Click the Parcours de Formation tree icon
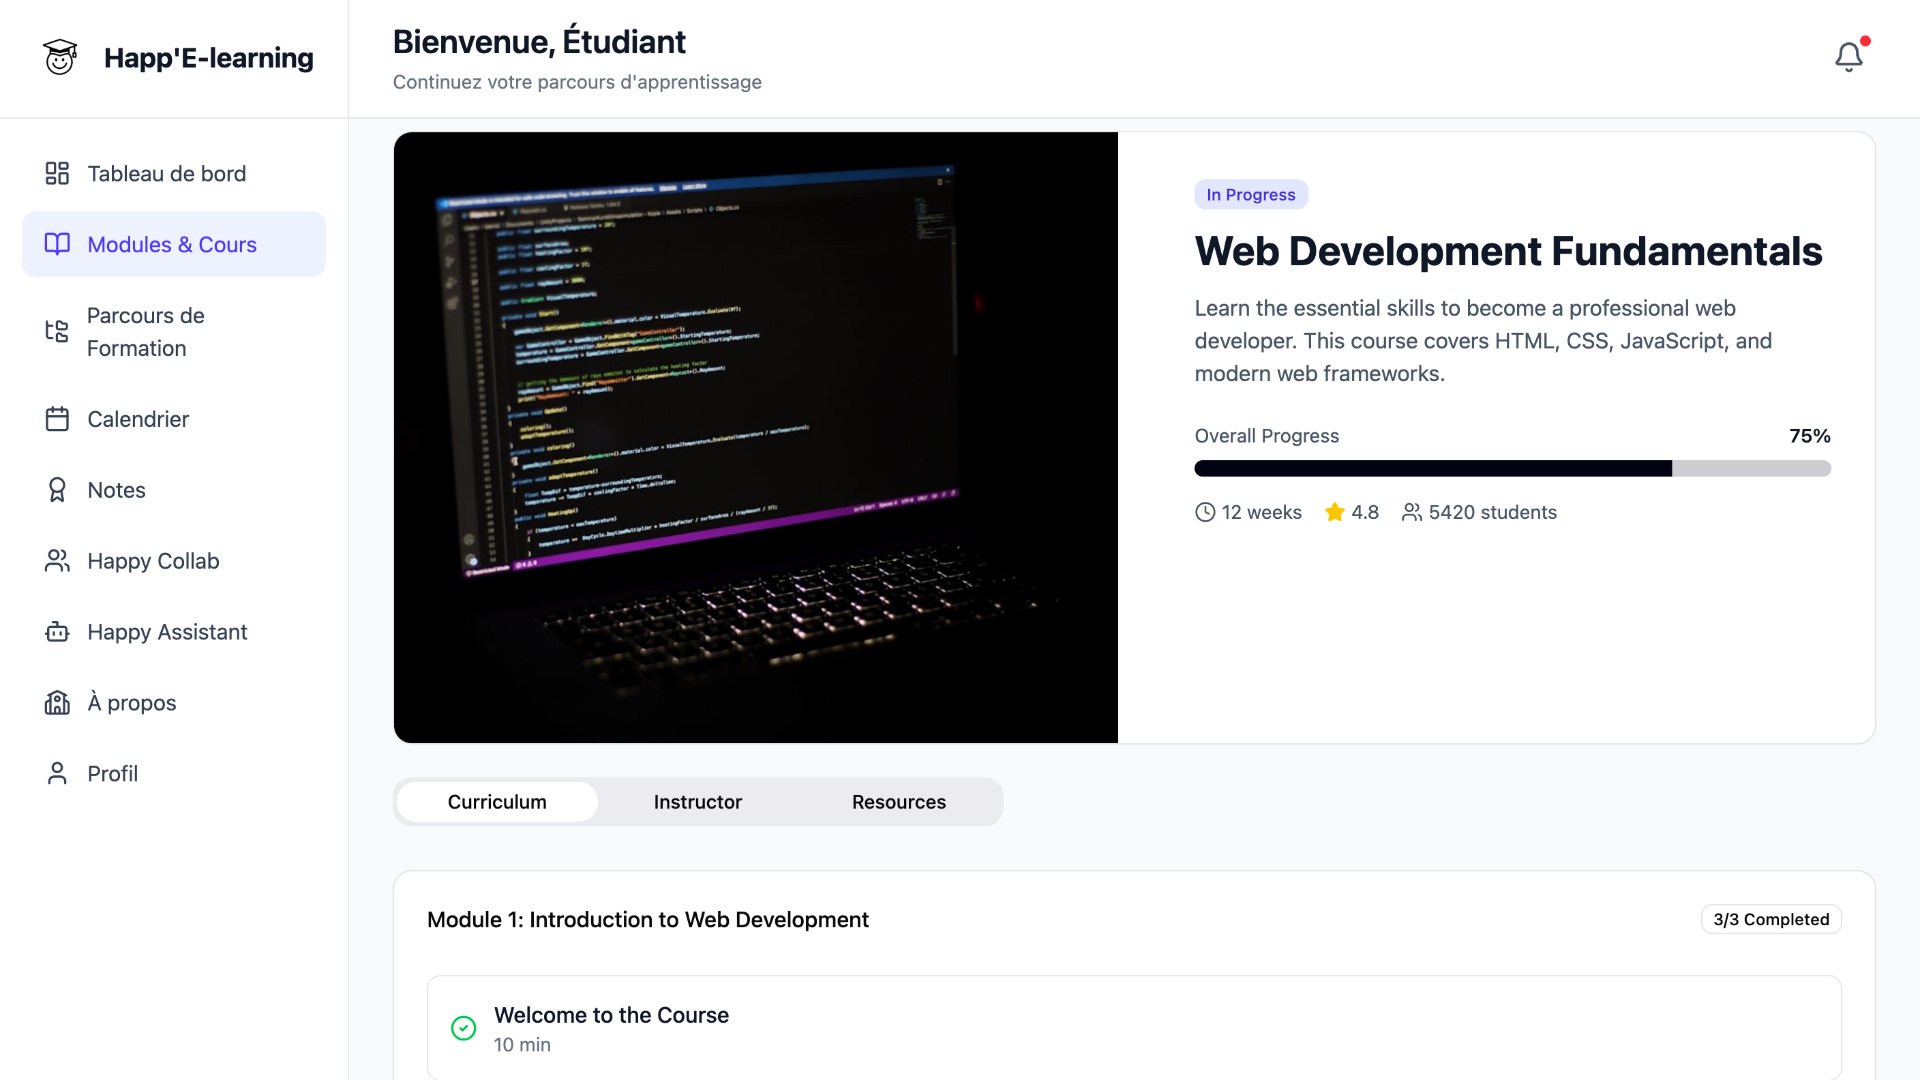Screen dimensions: 1920x1080 coord(57,331)
